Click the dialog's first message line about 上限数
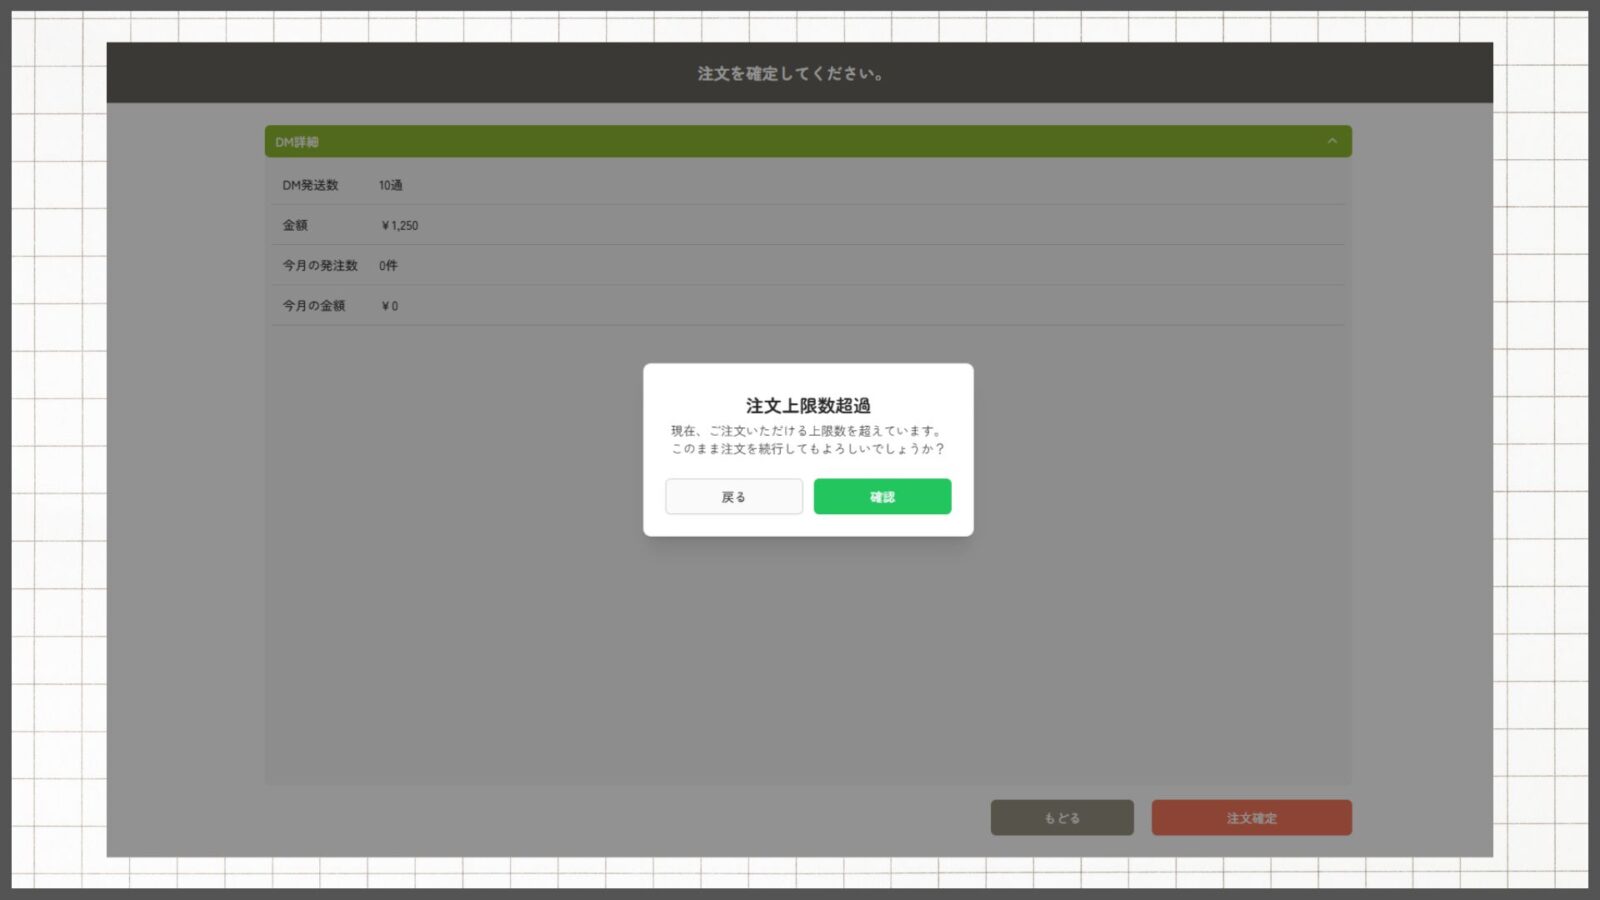 807,431
